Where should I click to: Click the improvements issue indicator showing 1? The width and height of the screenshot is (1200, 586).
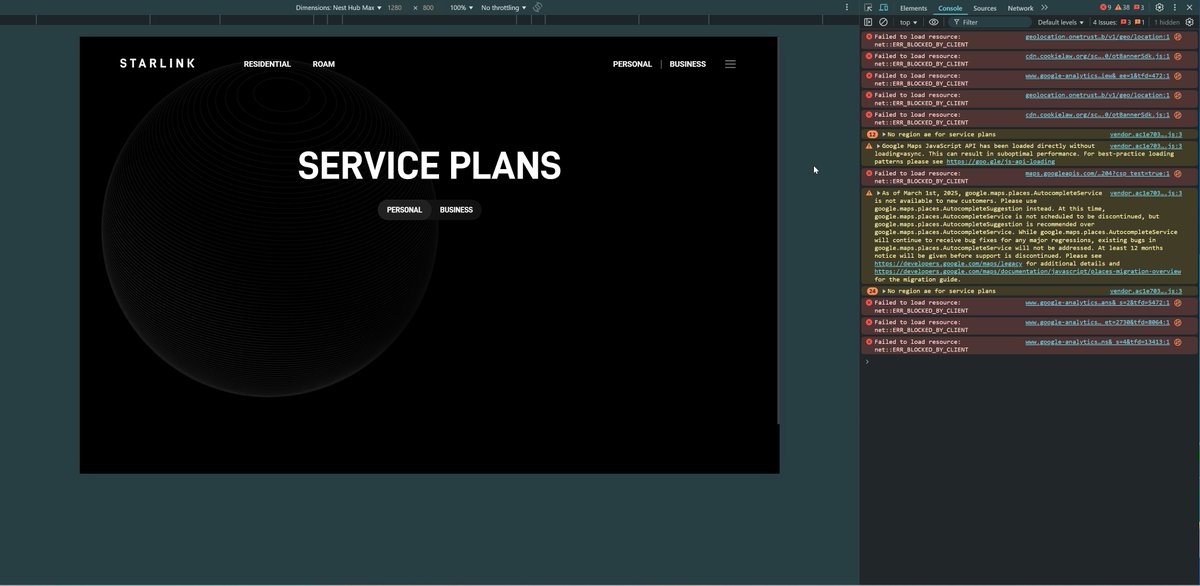point(1141,22)
